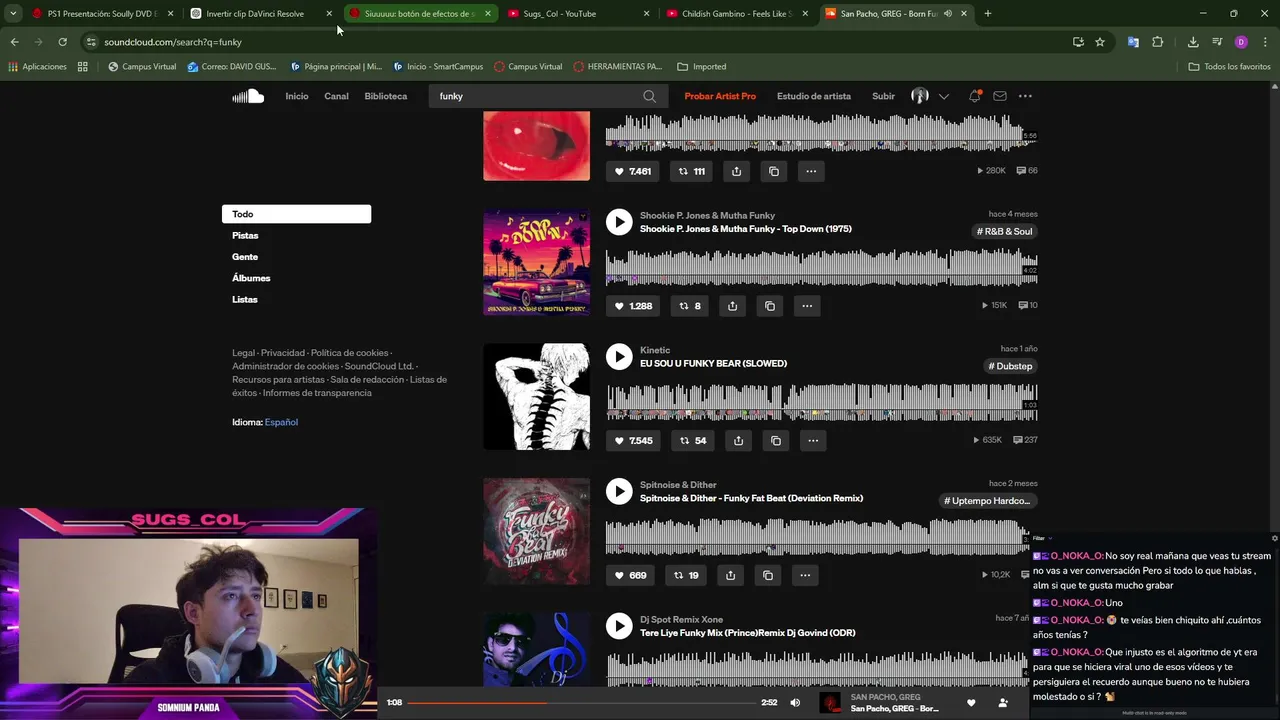The width and height of the screenshot is (1280, 720).
Task: Open the Imported bookmarks folder
Action: coord(702,67)
